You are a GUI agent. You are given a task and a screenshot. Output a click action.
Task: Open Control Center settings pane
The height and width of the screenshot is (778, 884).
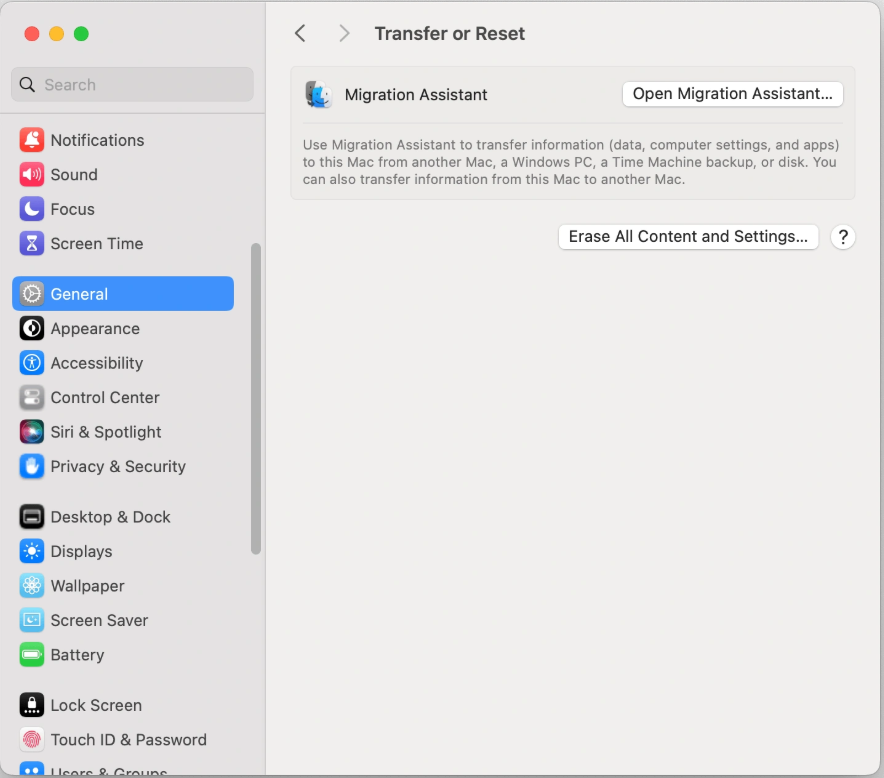pyautogui.click(x=105, y=398)
